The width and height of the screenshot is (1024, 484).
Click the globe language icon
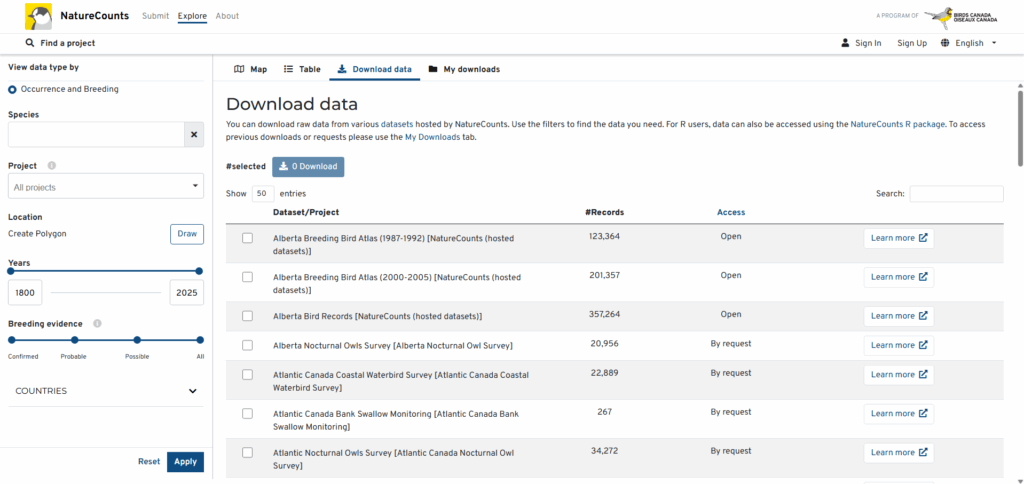tap(945, 43)
